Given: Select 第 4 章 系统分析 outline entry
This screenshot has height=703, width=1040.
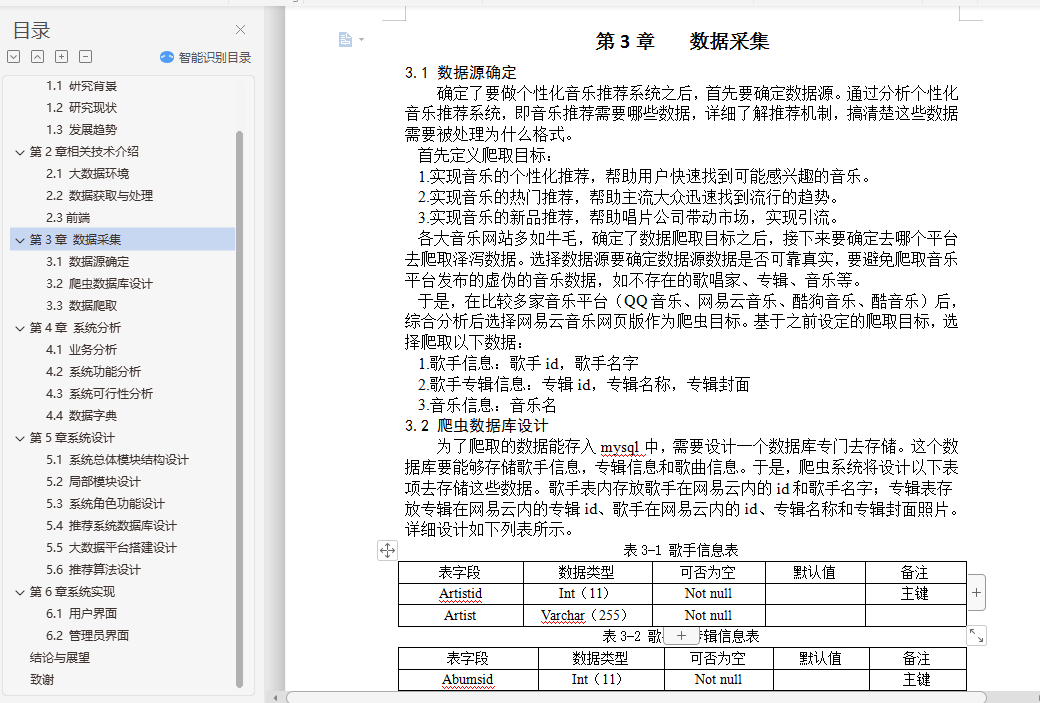Looking at the screenshot, I should click(x=76, y=328).
